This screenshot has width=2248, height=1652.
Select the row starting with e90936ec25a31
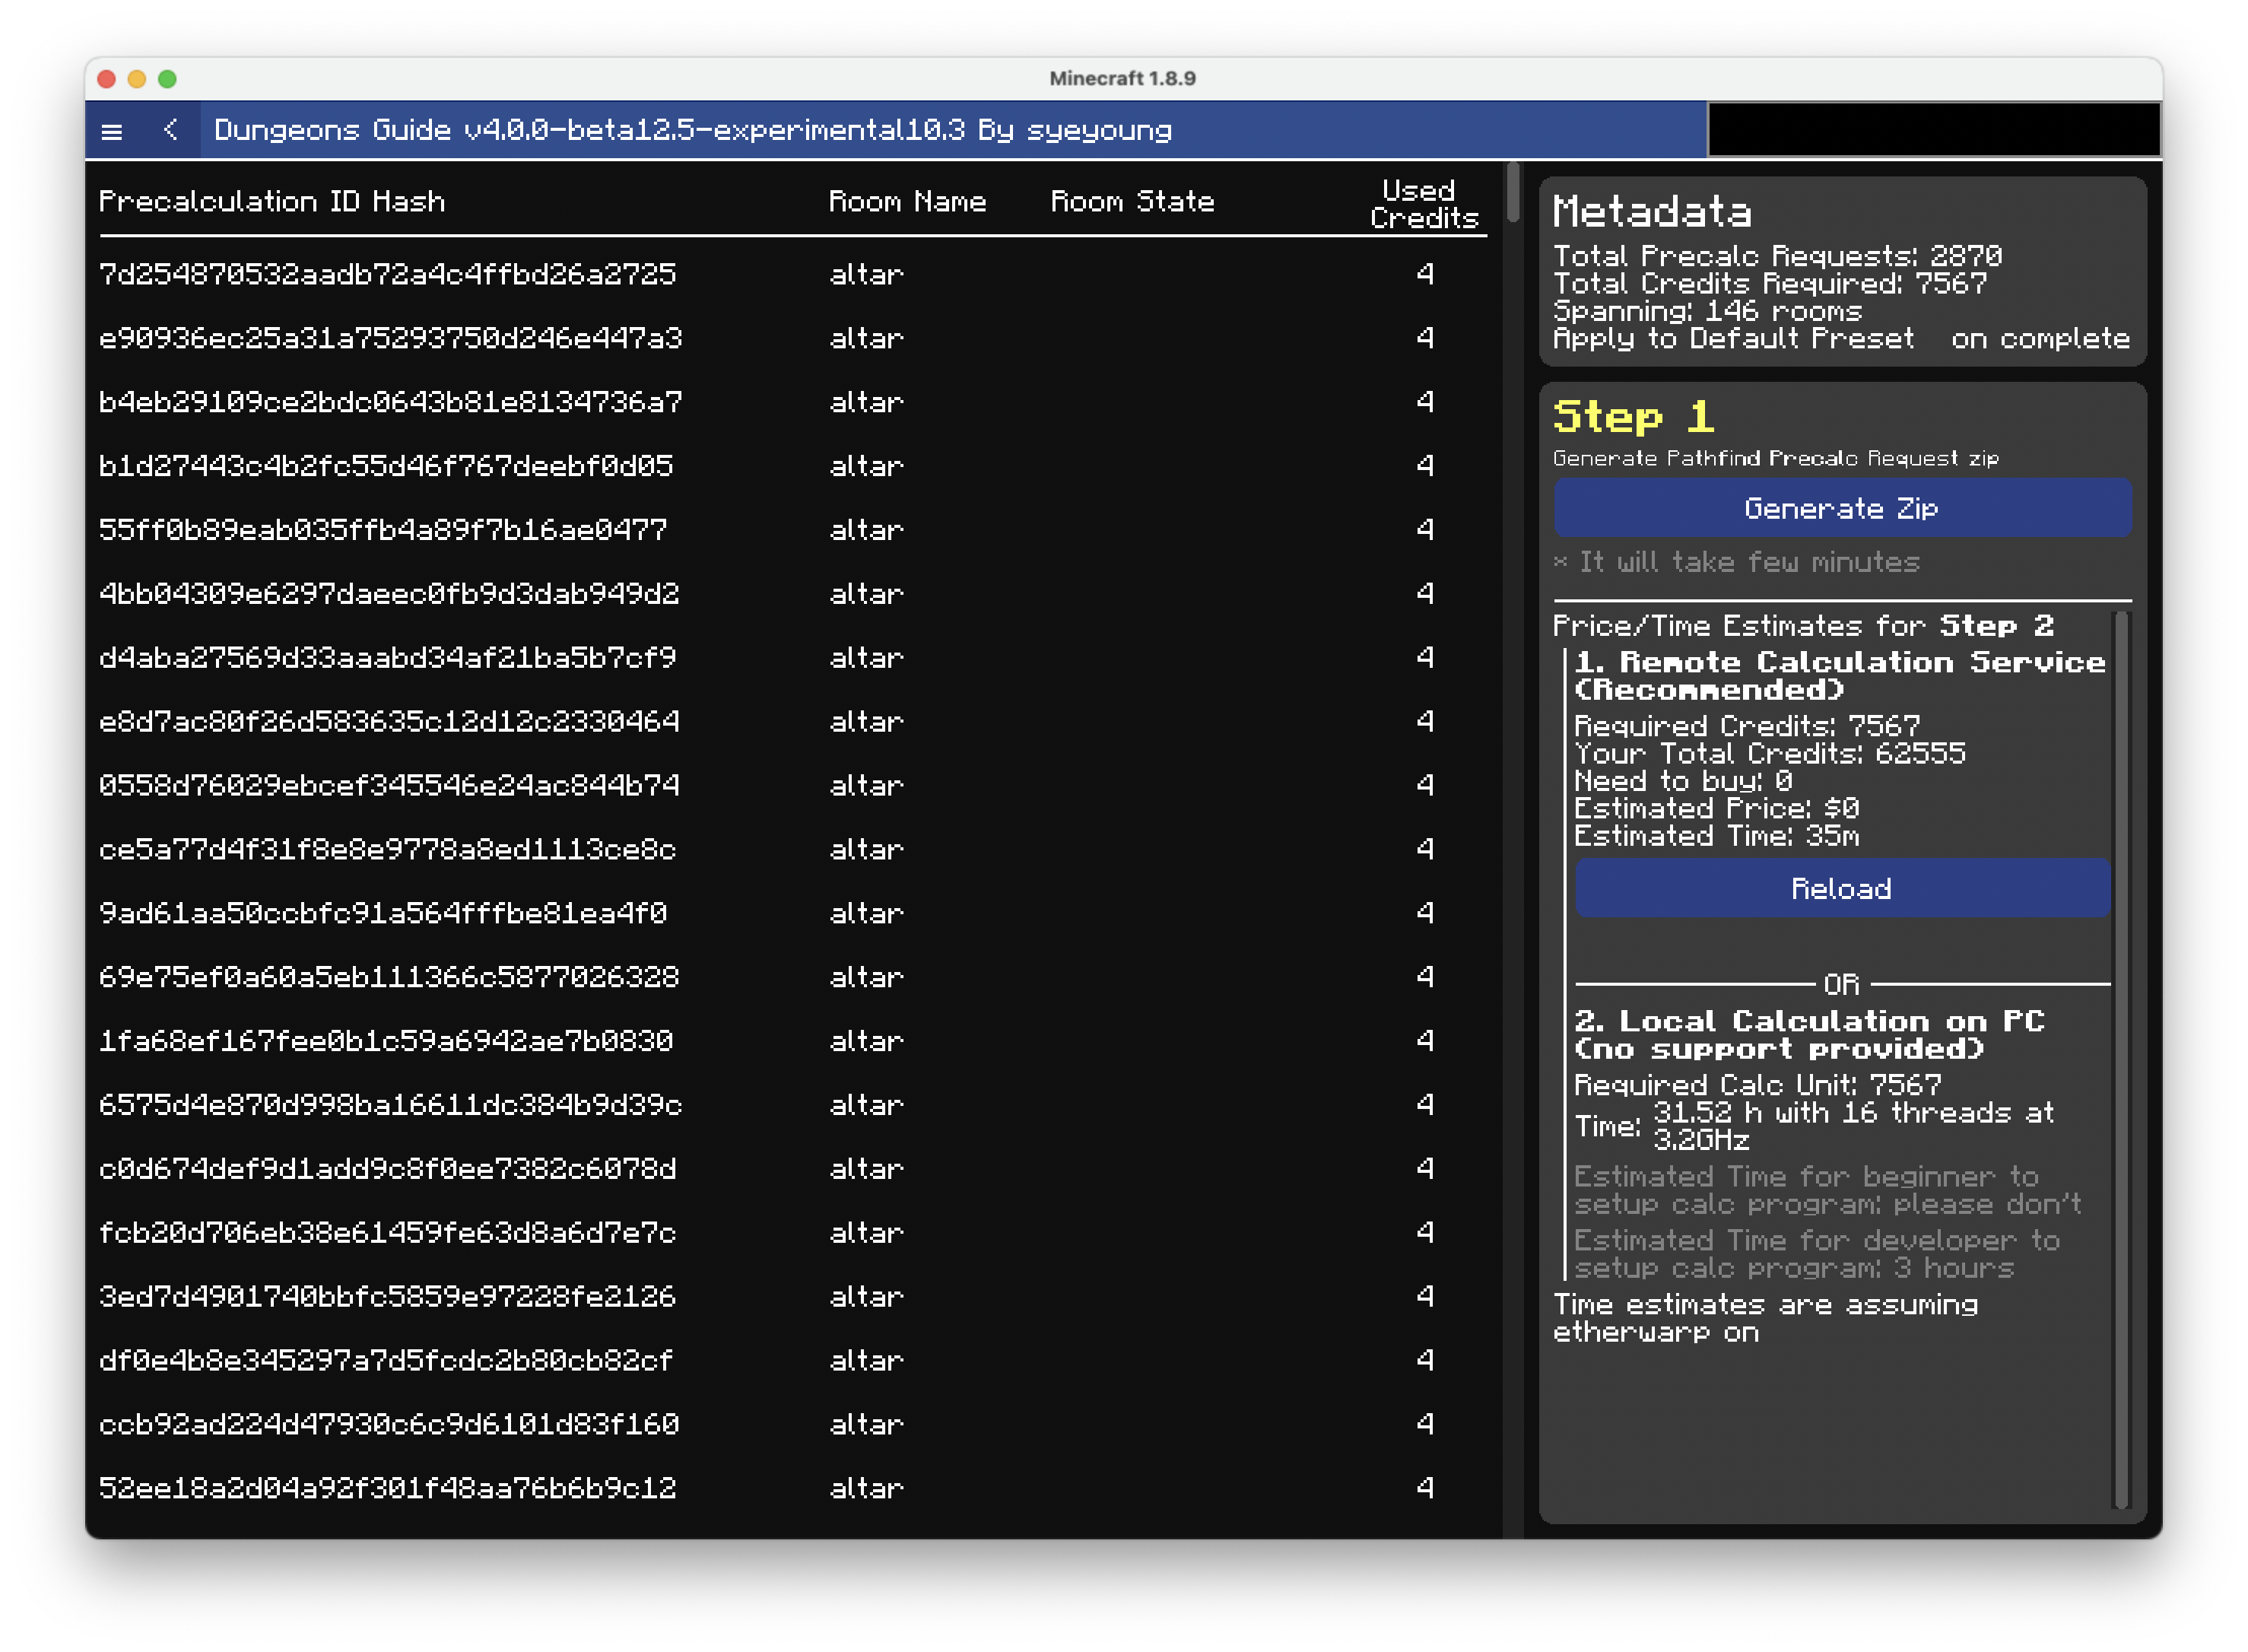point(700,338)
